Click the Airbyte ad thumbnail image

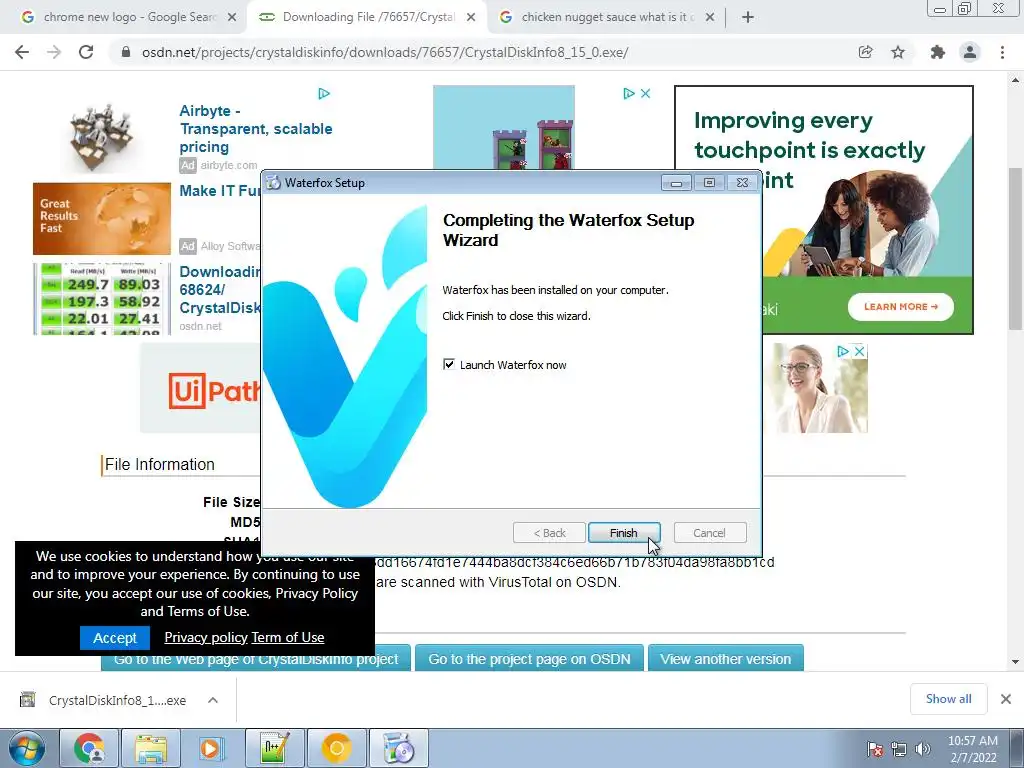click(x=101, y=136)
